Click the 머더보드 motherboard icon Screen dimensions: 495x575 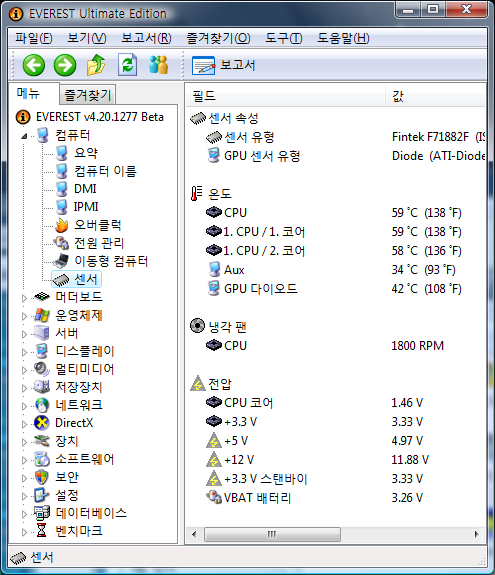click(42, 297)
